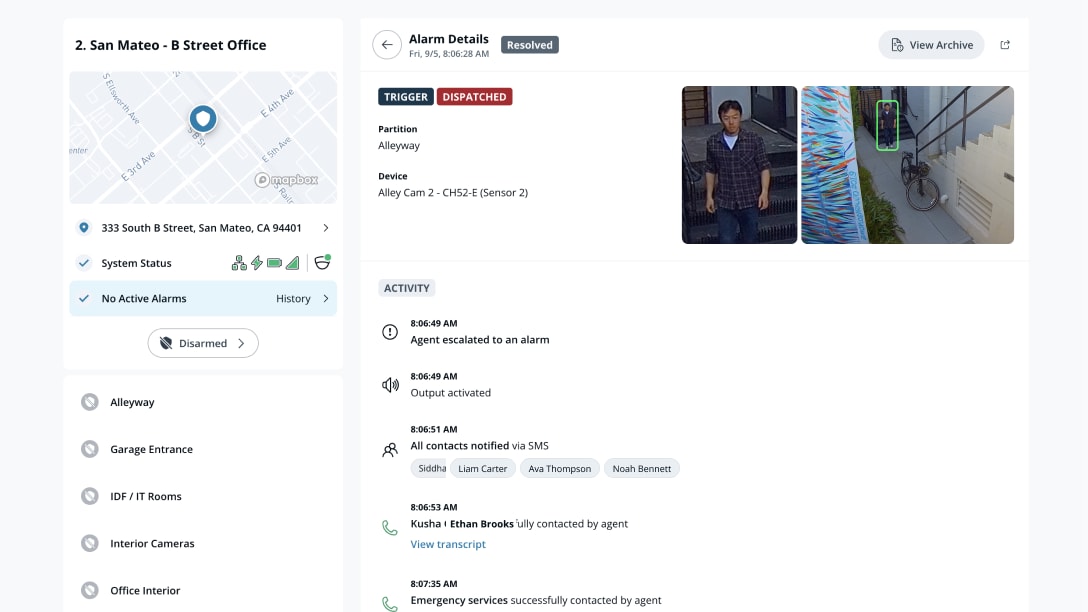The image size is (1088, 612).
Task: Click the network status icon in System Status
Action: pyautogui.click(x=239, y=263)
